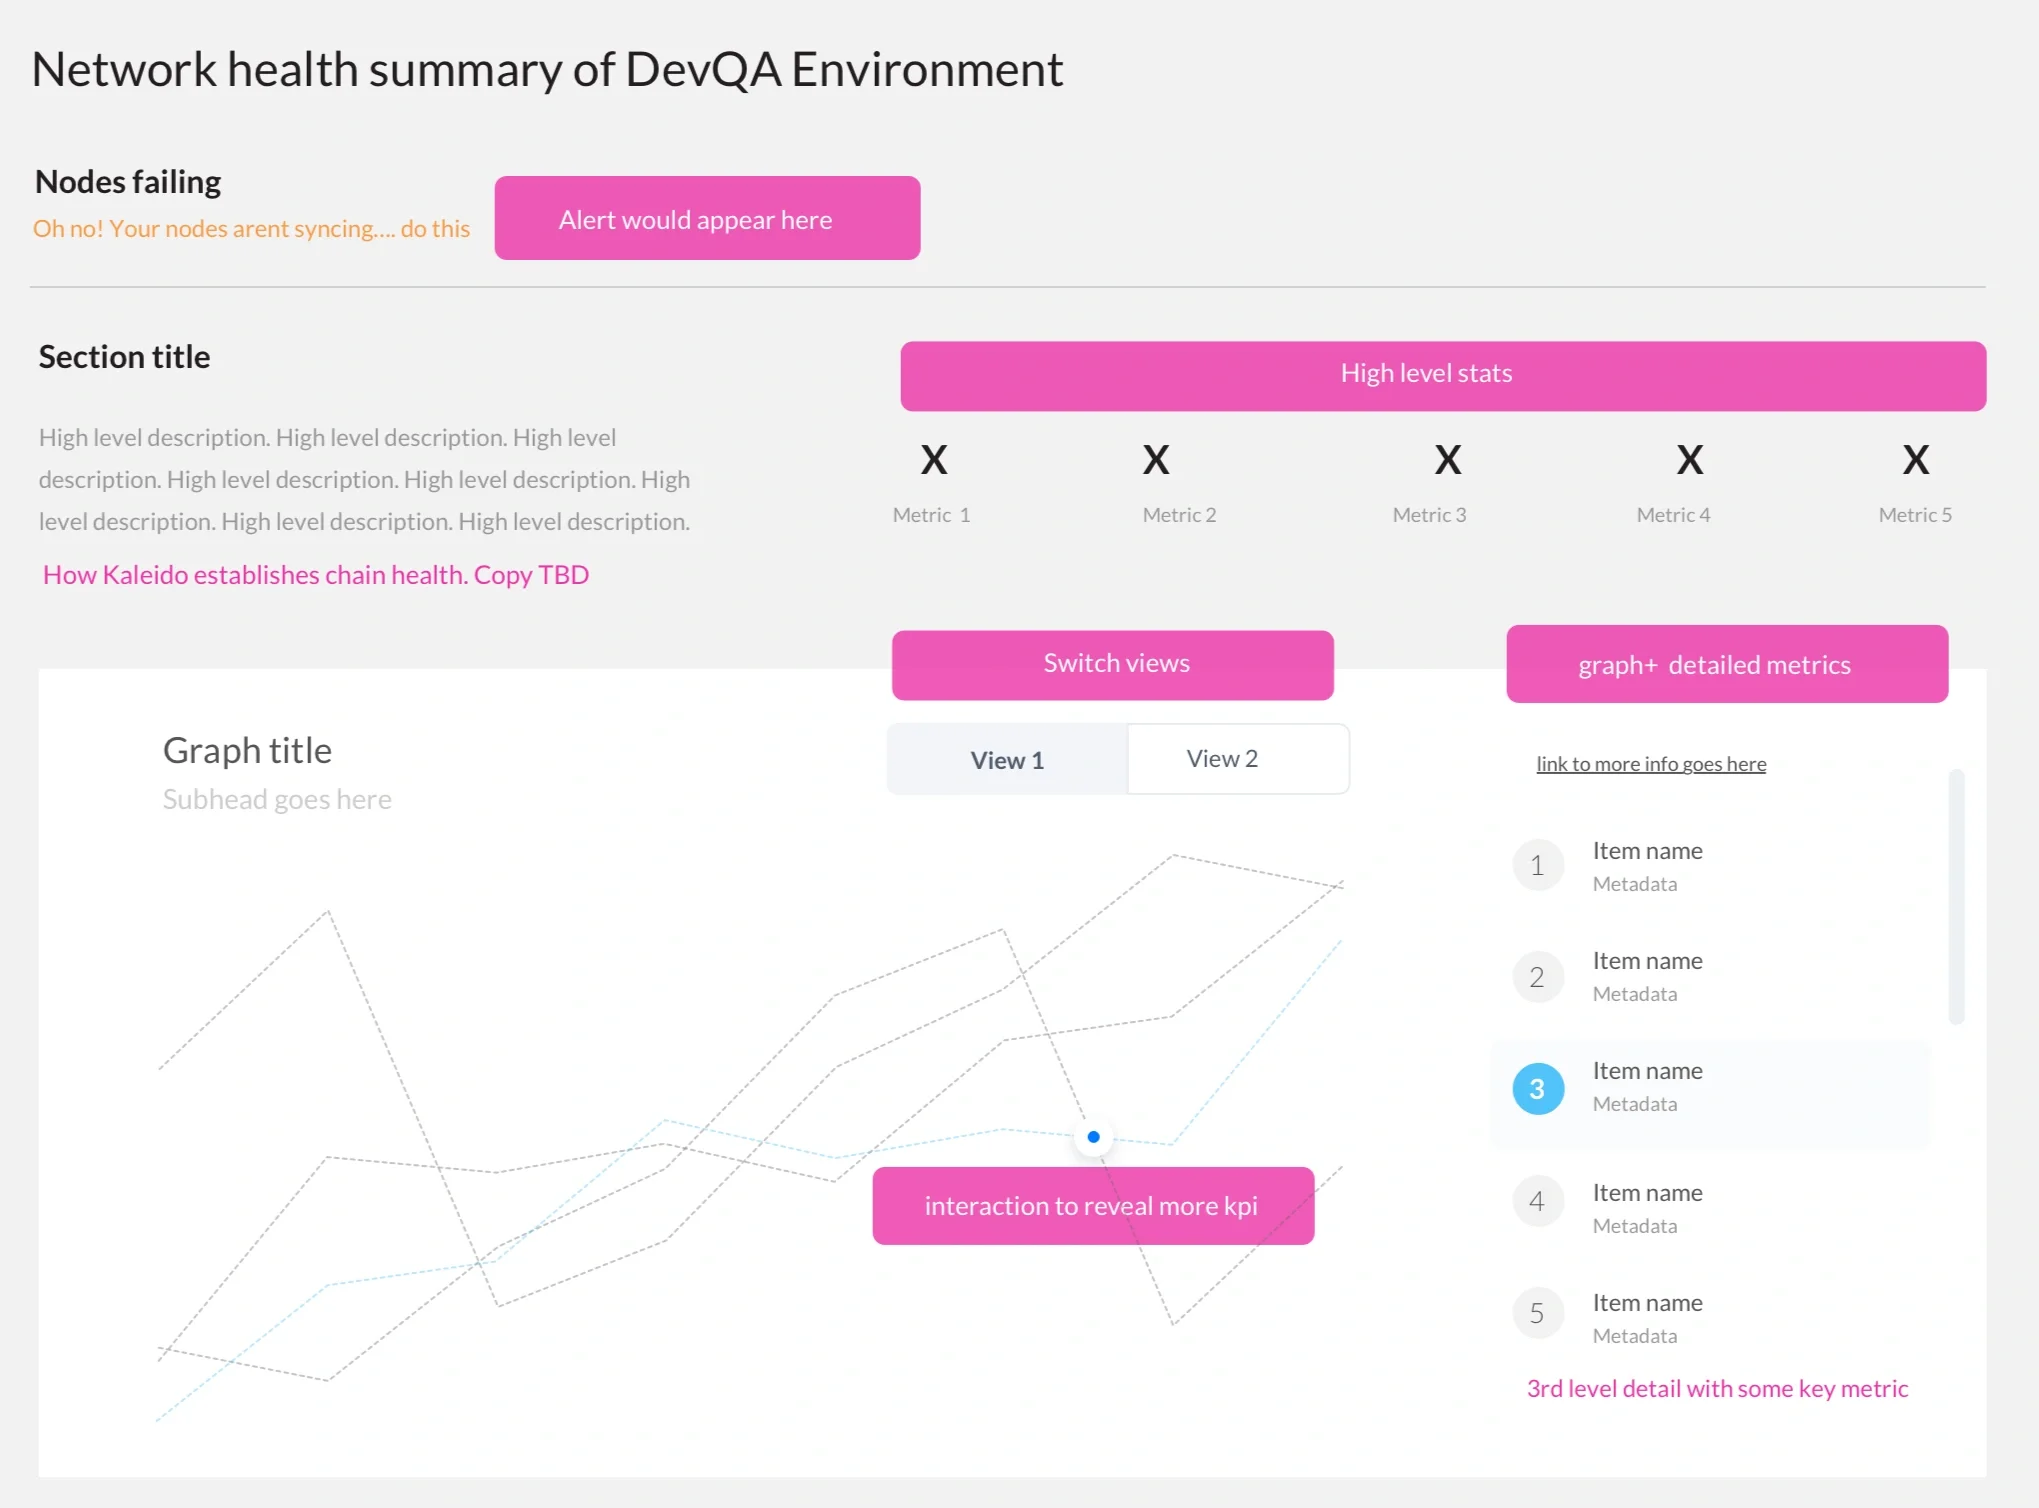
Task: Click graph+ detailed metrics button
Action: click(x=1726, y=665)
